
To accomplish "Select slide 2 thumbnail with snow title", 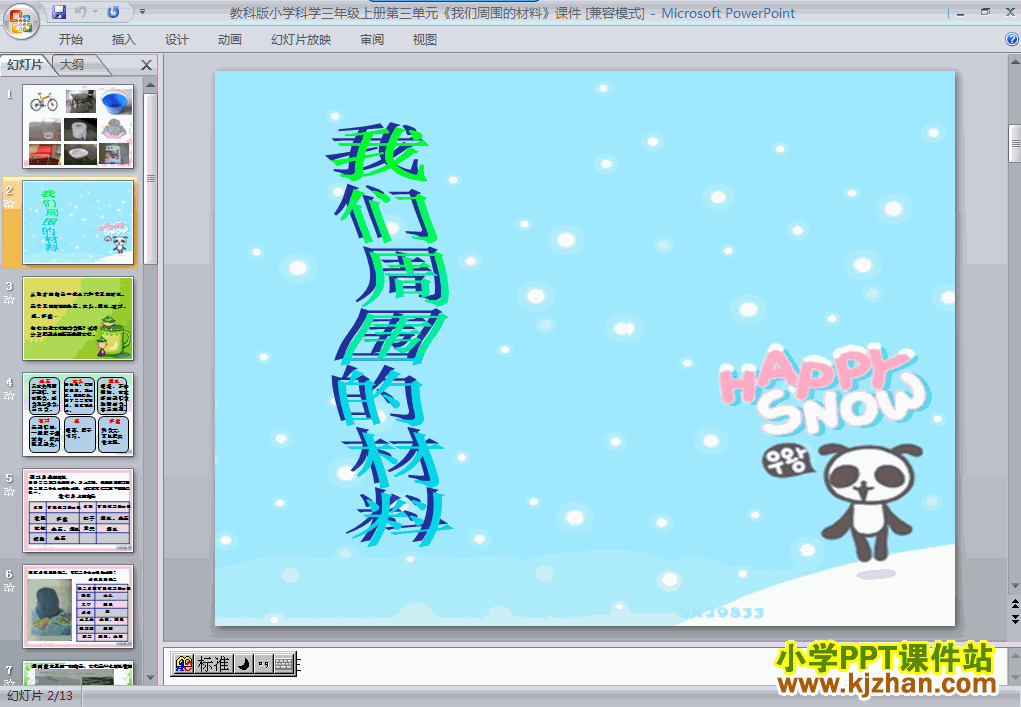I will click(x=78, y=223).
